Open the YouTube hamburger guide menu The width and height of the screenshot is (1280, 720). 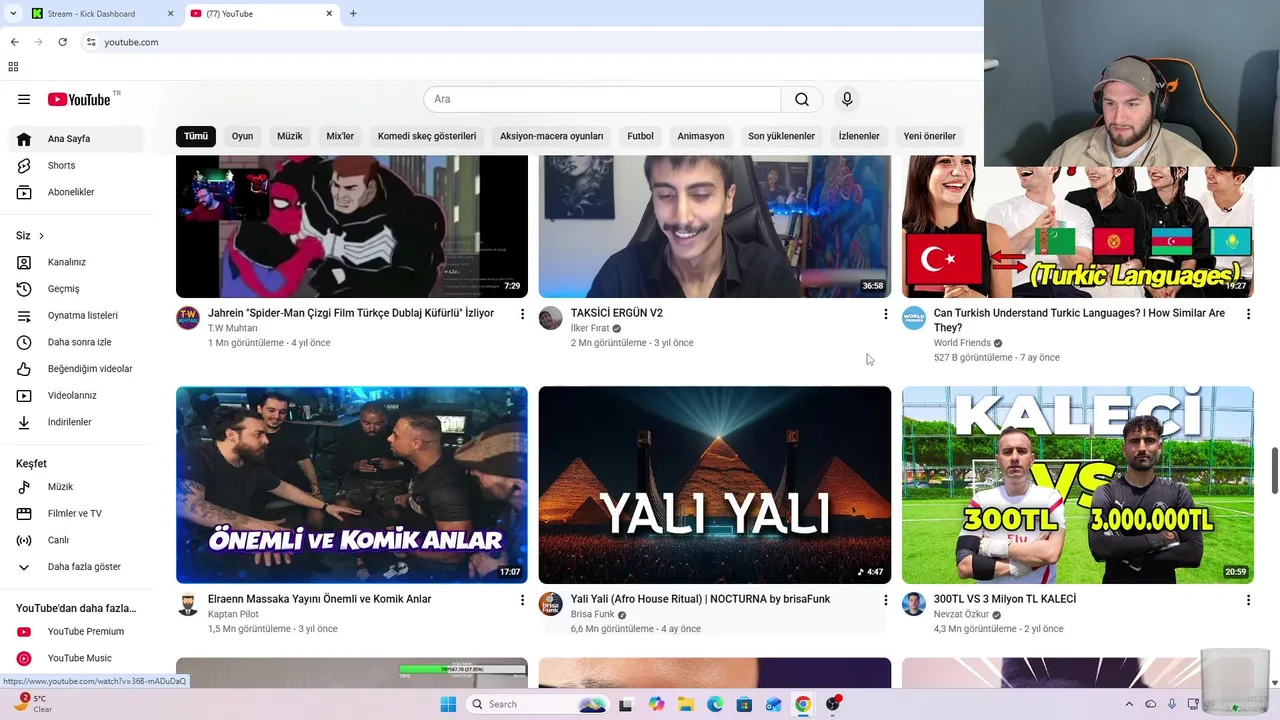[x=24, y=99]
